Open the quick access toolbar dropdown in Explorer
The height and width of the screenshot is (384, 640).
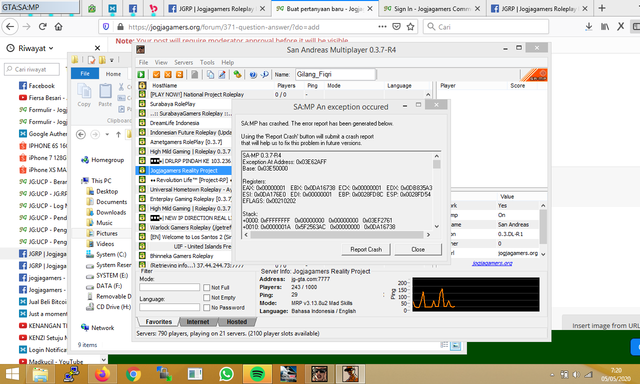[111, 60]
